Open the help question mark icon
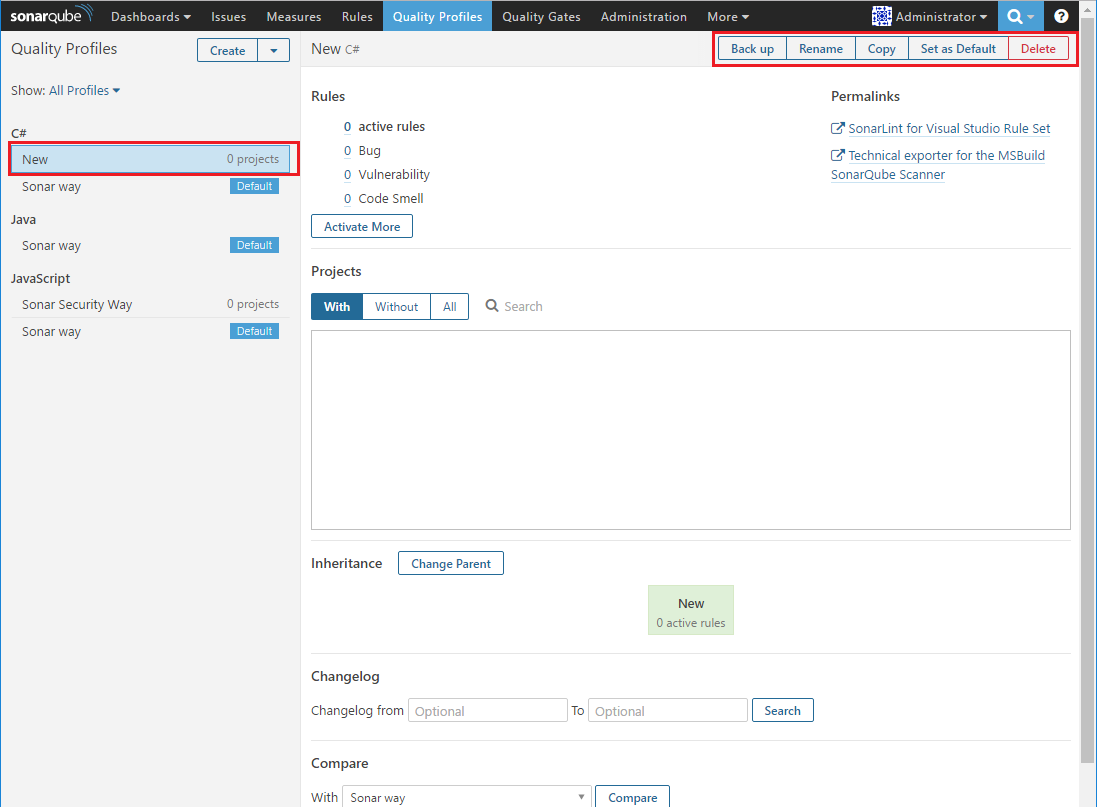Viewport: 1097px width, 807px height. [1061, 16]
